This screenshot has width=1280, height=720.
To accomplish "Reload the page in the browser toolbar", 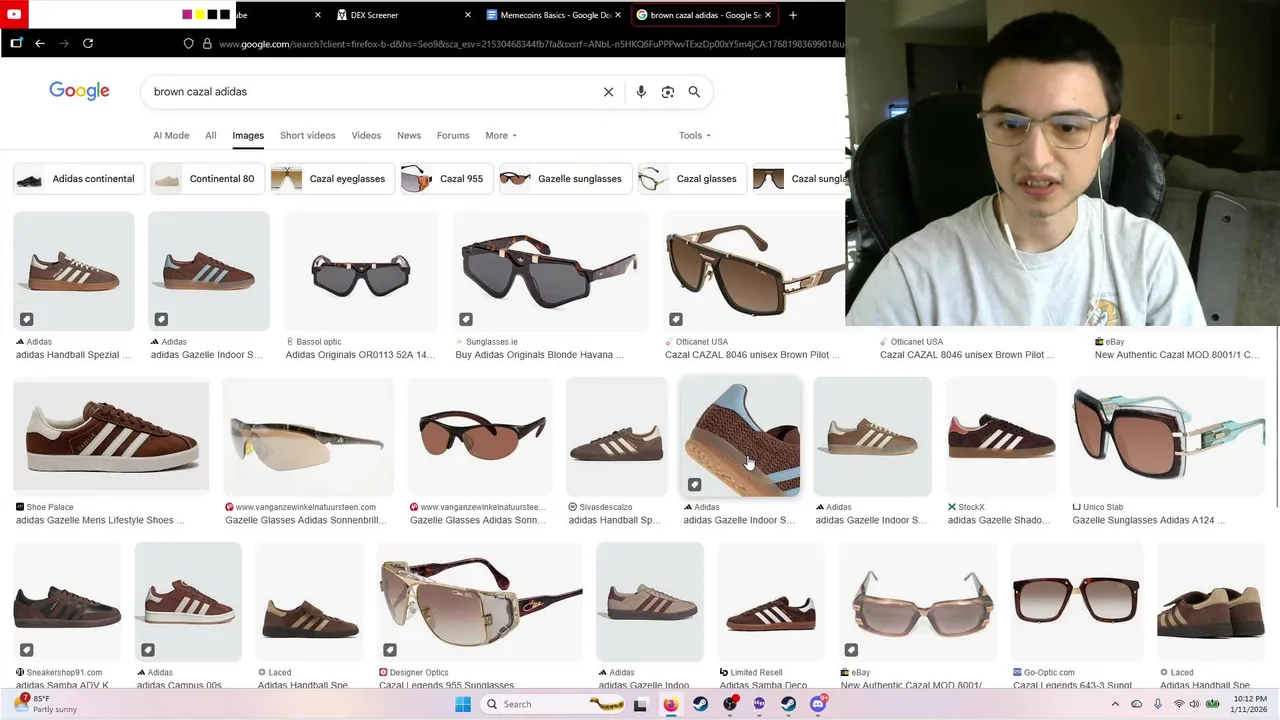I will tap(88, 43).
